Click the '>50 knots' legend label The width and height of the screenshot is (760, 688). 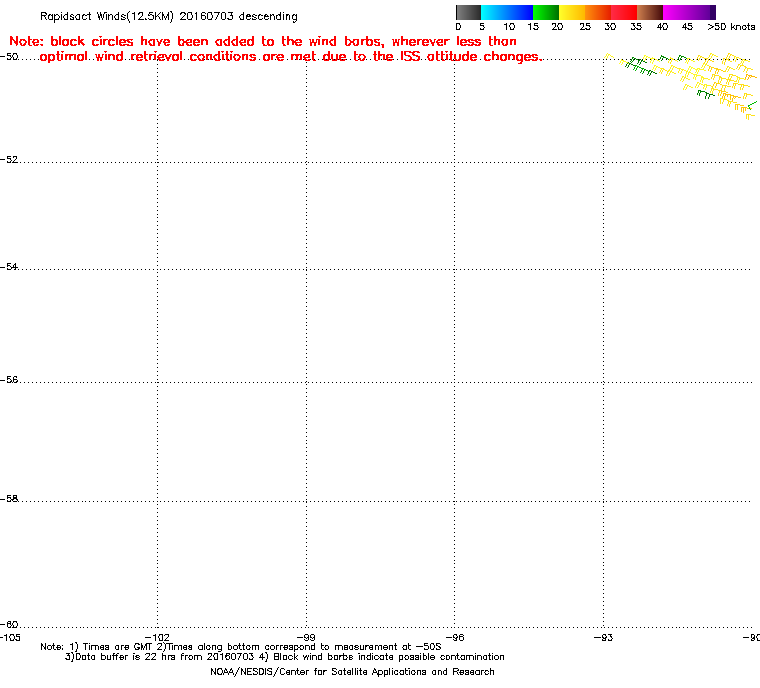coord(731,27)
